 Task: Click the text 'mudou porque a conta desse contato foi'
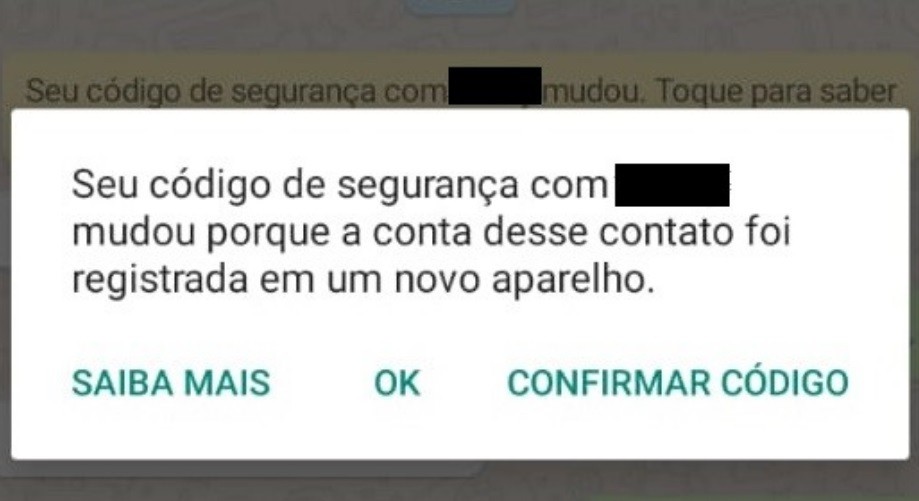coord(431,233)
